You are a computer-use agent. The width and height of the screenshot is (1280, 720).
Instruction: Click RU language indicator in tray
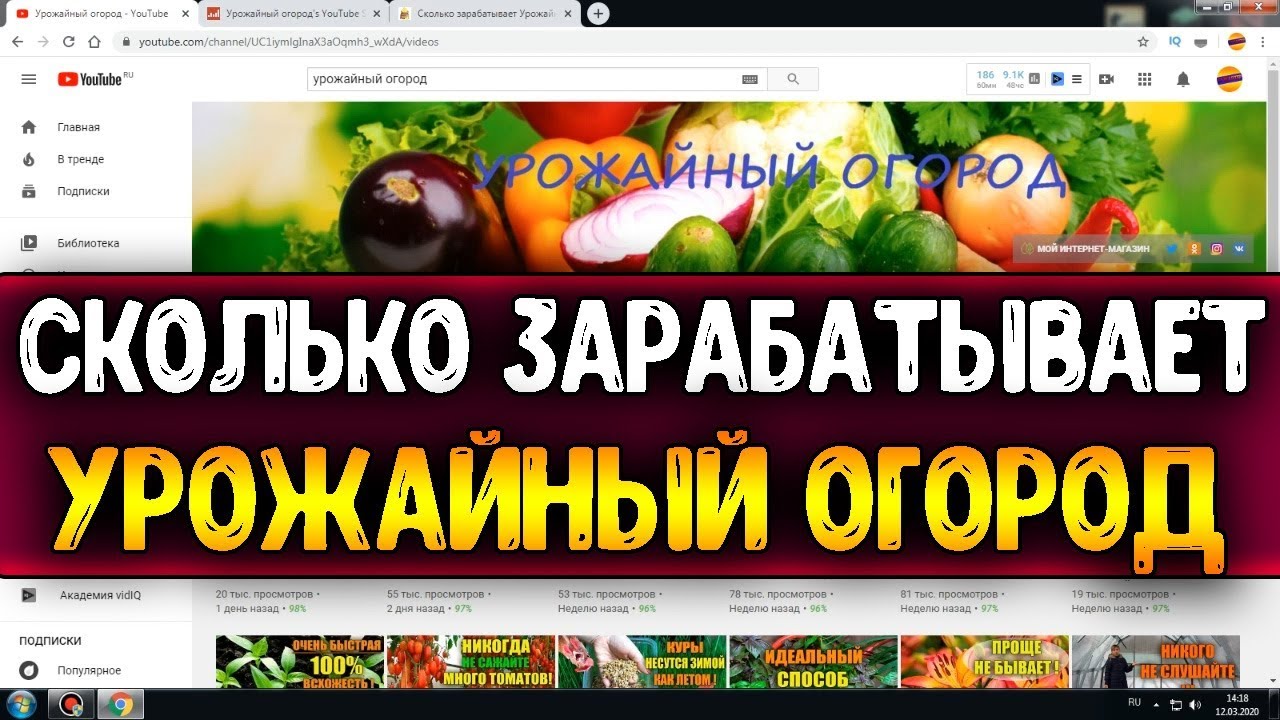1134,703
